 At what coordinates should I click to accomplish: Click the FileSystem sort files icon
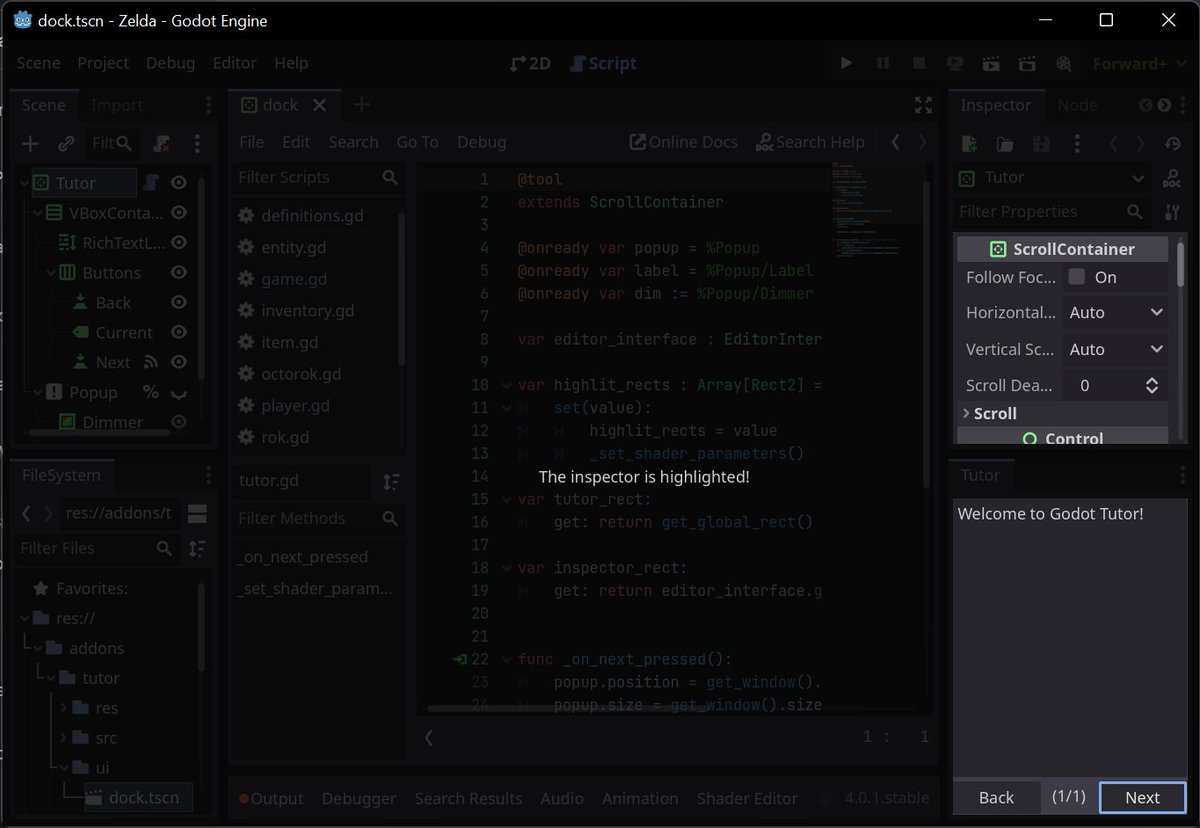(x=197, y=548)
